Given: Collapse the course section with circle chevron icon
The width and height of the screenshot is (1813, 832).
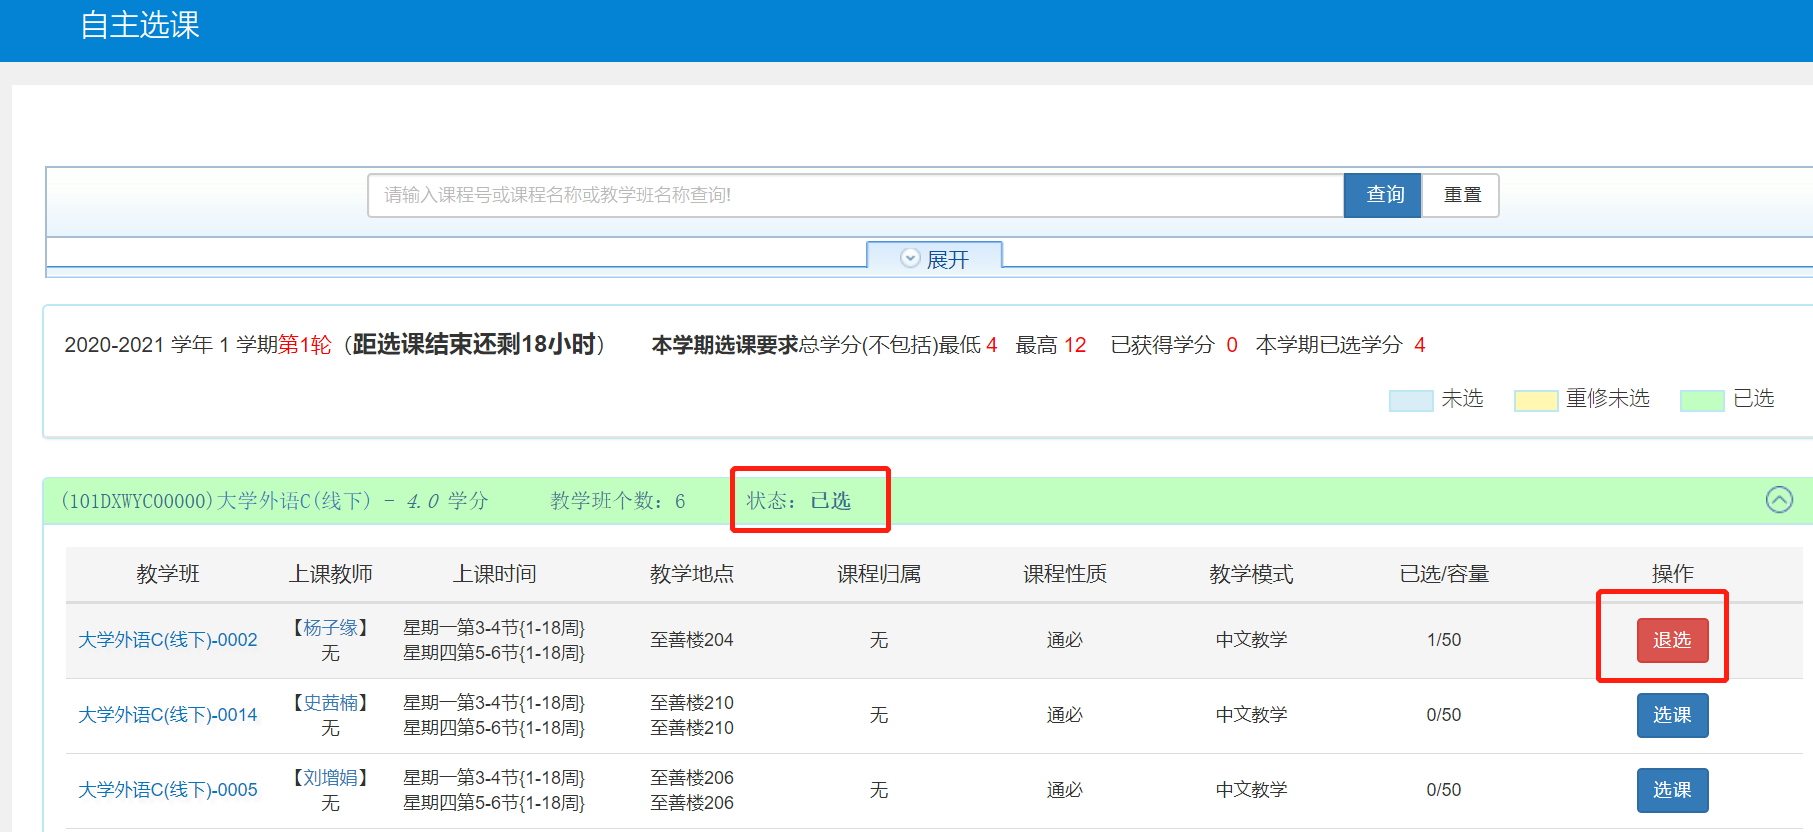Looking at the screenshot, I should (1779, 499).
